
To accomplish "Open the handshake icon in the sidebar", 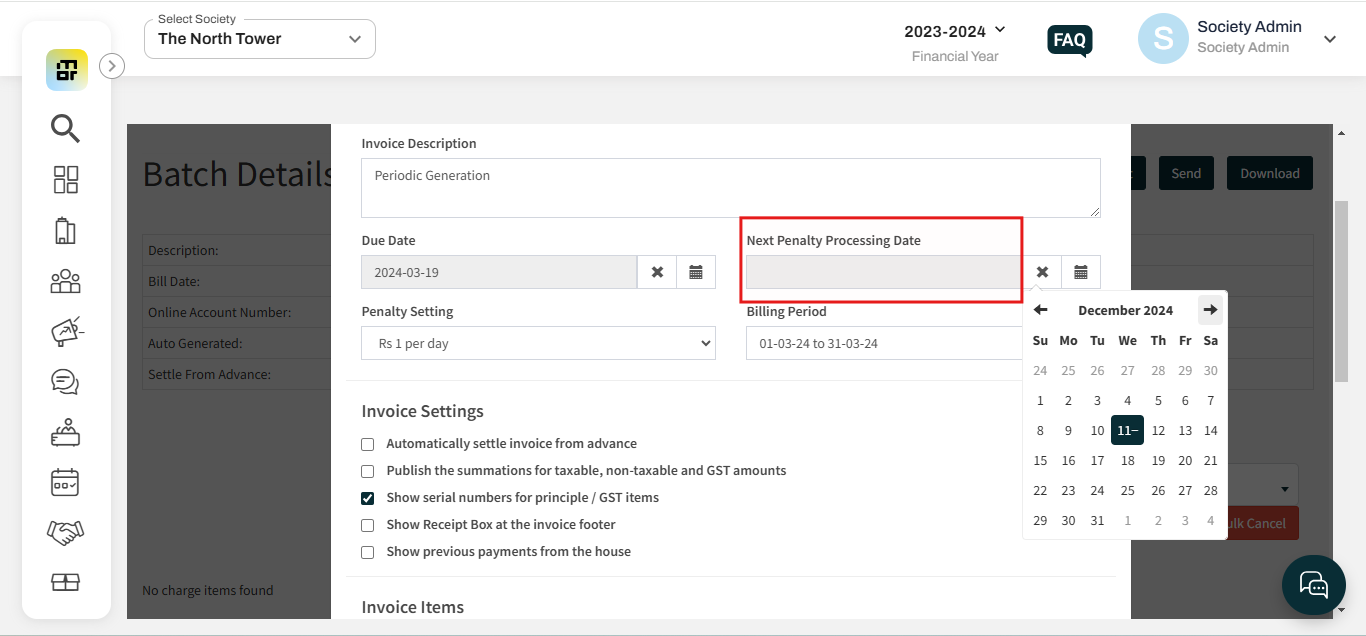I will 65,532.
